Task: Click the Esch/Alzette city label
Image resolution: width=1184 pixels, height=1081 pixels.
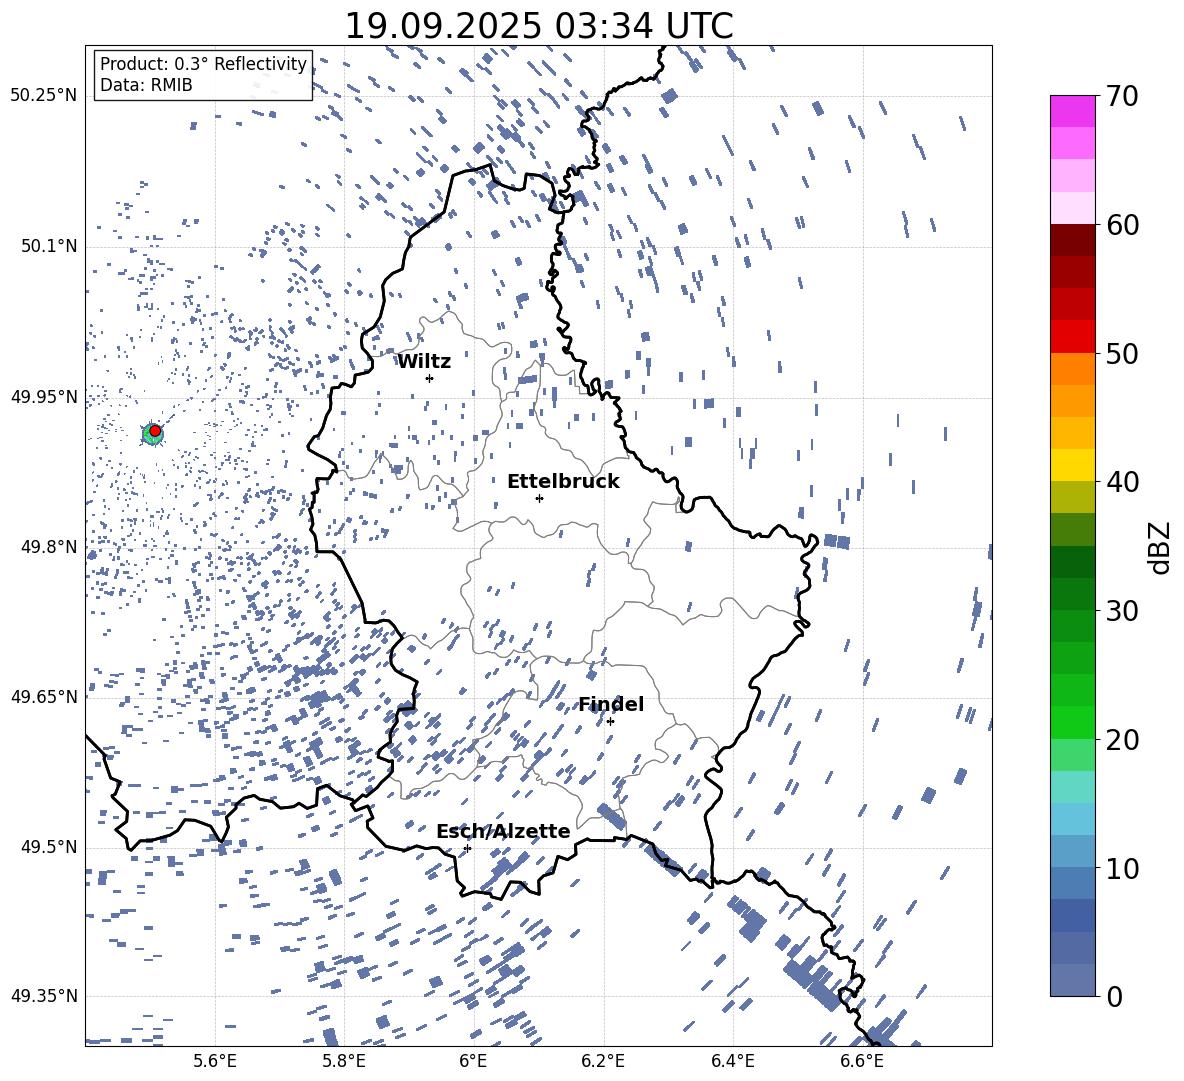Action: [x=503, y=831]
